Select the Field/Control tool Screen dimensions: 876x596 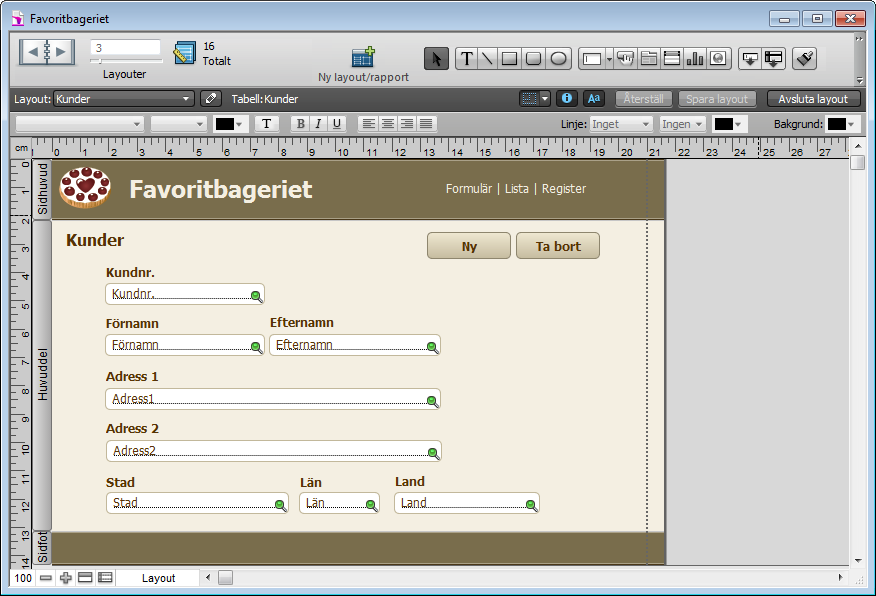click(592, 59)
